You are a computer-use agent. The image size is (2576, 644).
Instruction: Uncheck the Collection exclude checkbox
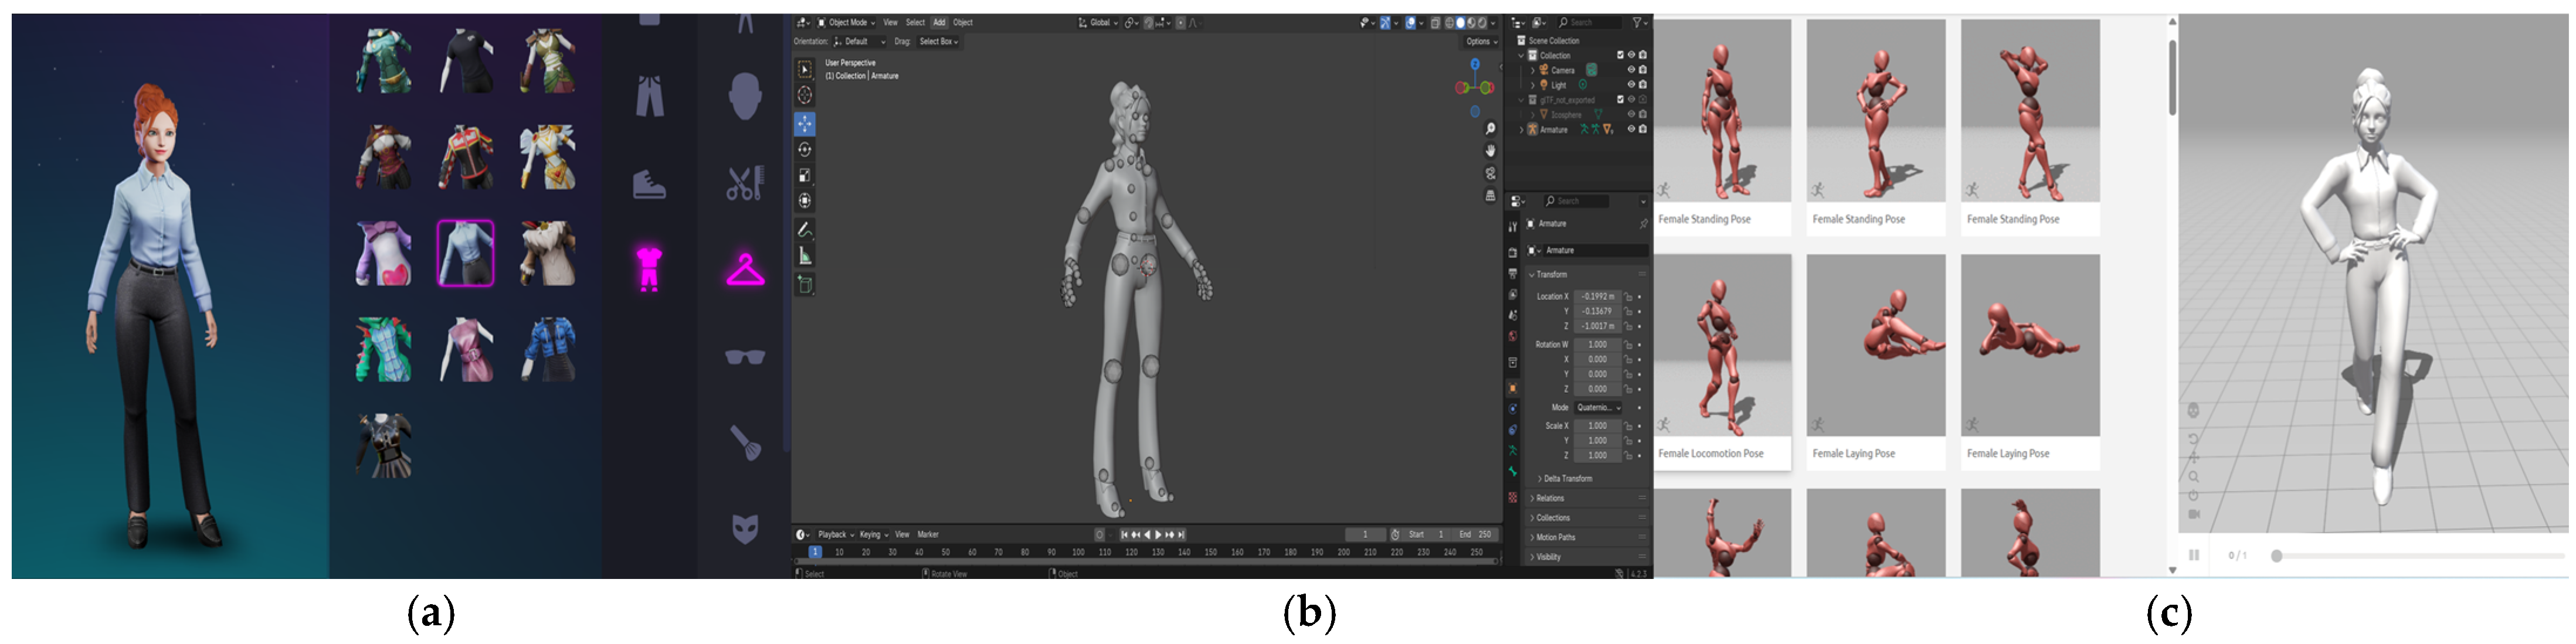pos(1620,55)
